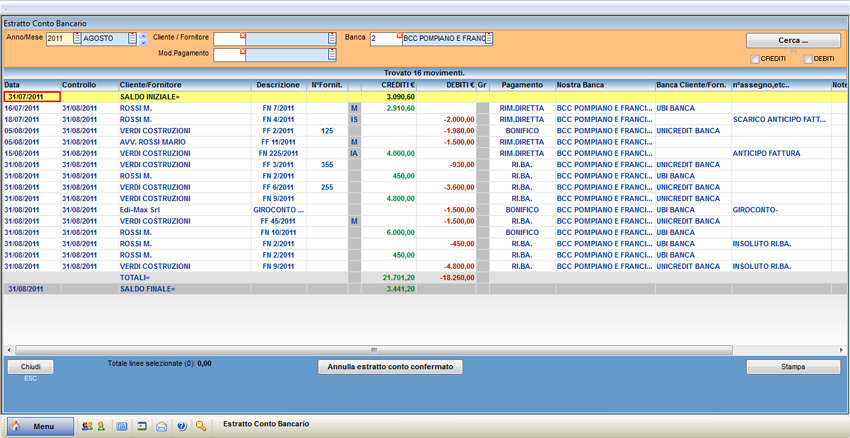Open the mail envelope icon
Viewport: 850px width, 438px height.
coord(161,426)
